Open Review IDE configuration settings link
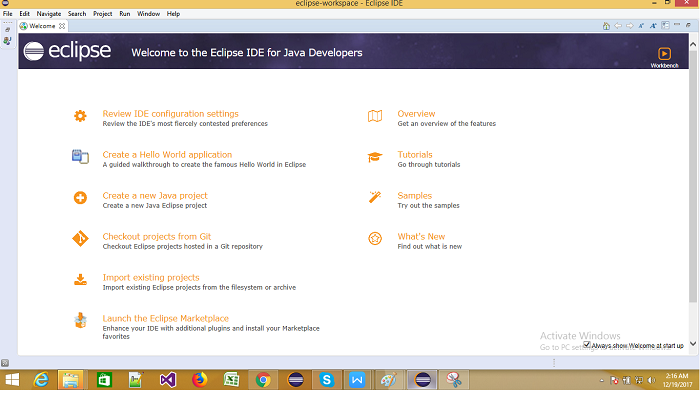 click(171, 114)
